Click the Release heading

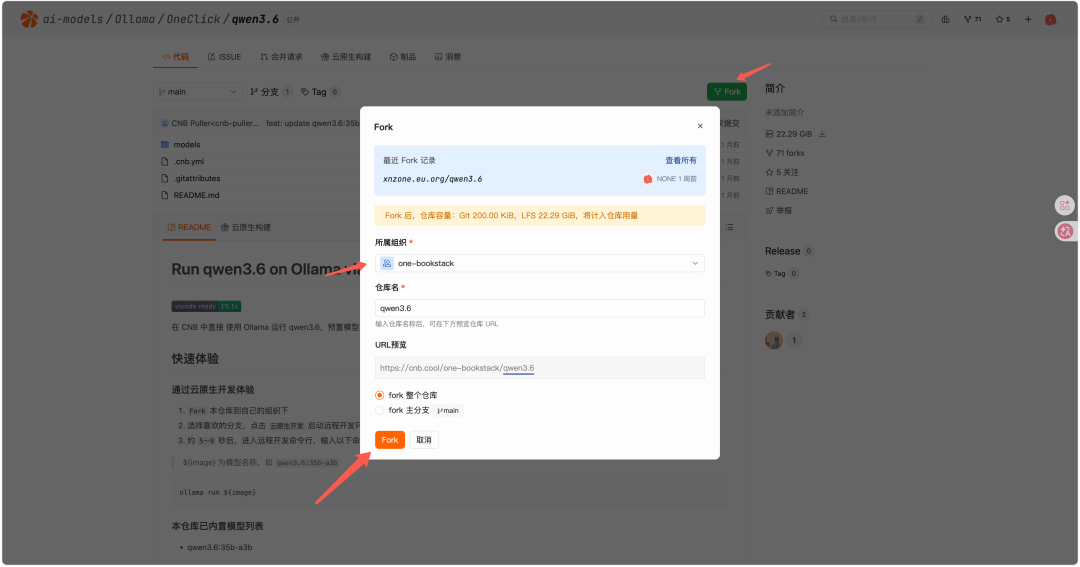point(782,251)
